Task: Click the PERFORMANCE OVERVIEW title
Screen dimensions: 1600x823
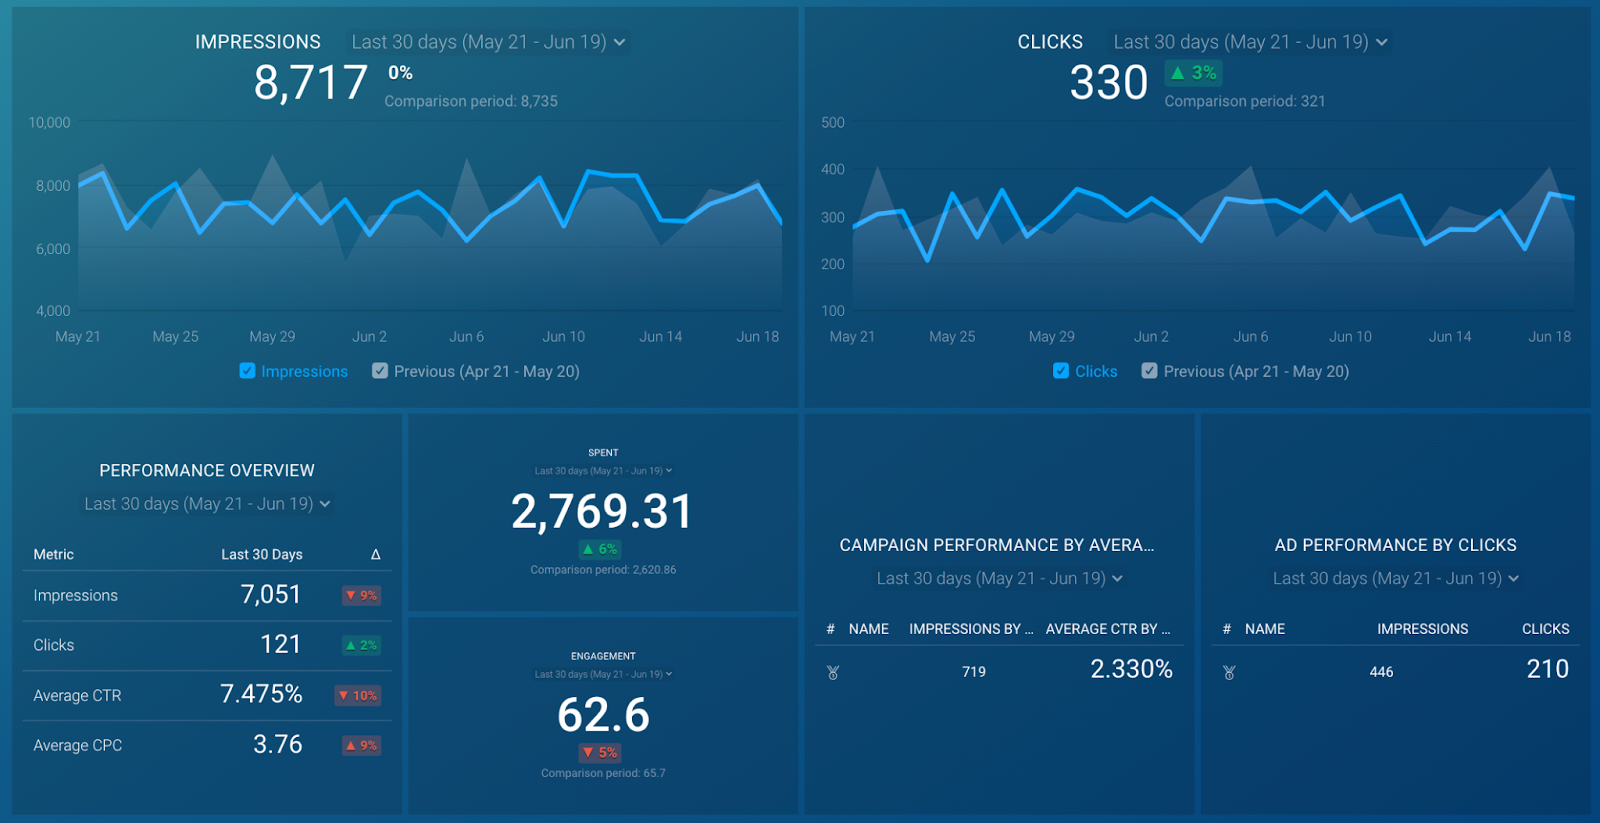Action: (207, 470)
